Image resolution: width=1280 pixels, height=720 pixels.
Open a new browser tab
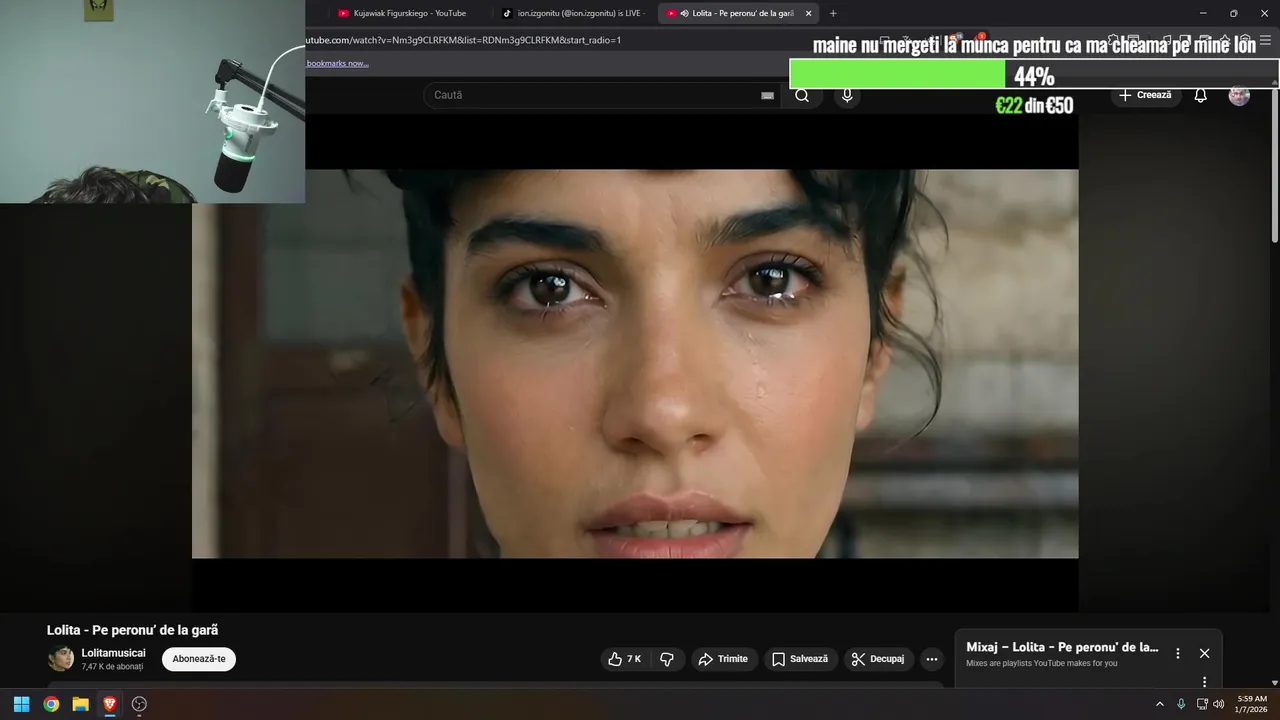833,13
